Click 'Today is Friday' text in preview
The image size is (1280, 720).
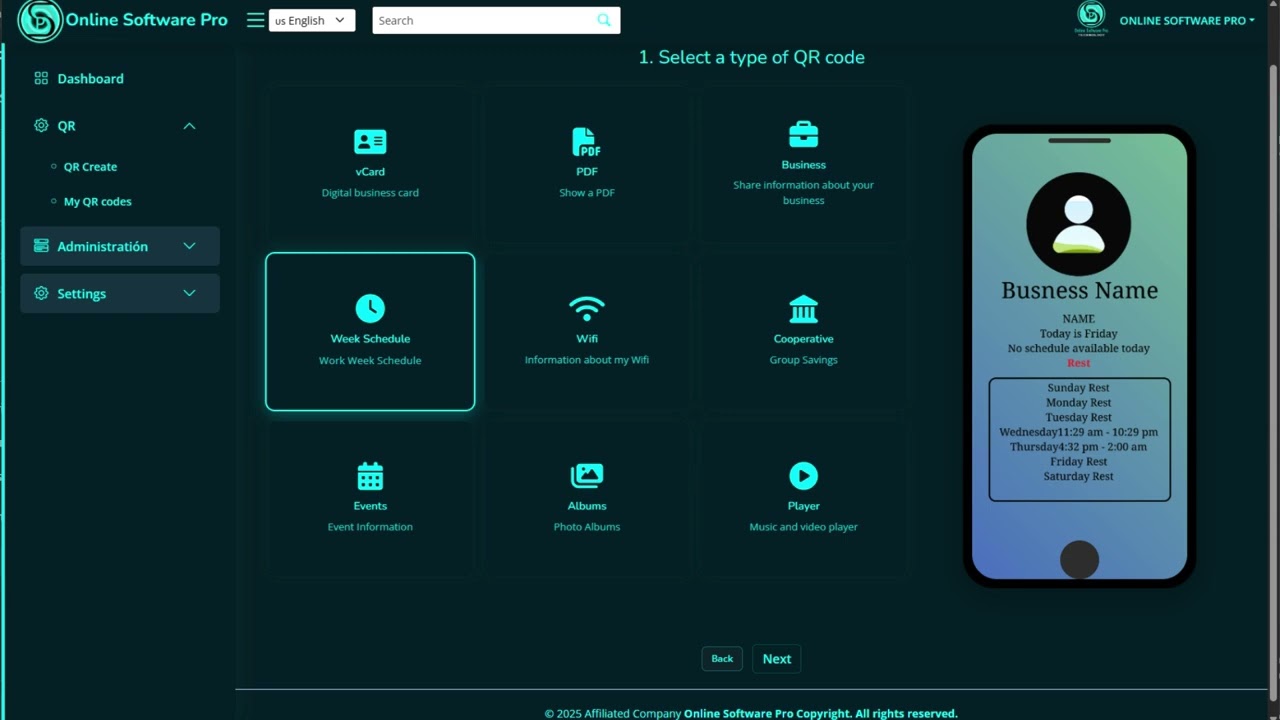tap(1079, 333)
